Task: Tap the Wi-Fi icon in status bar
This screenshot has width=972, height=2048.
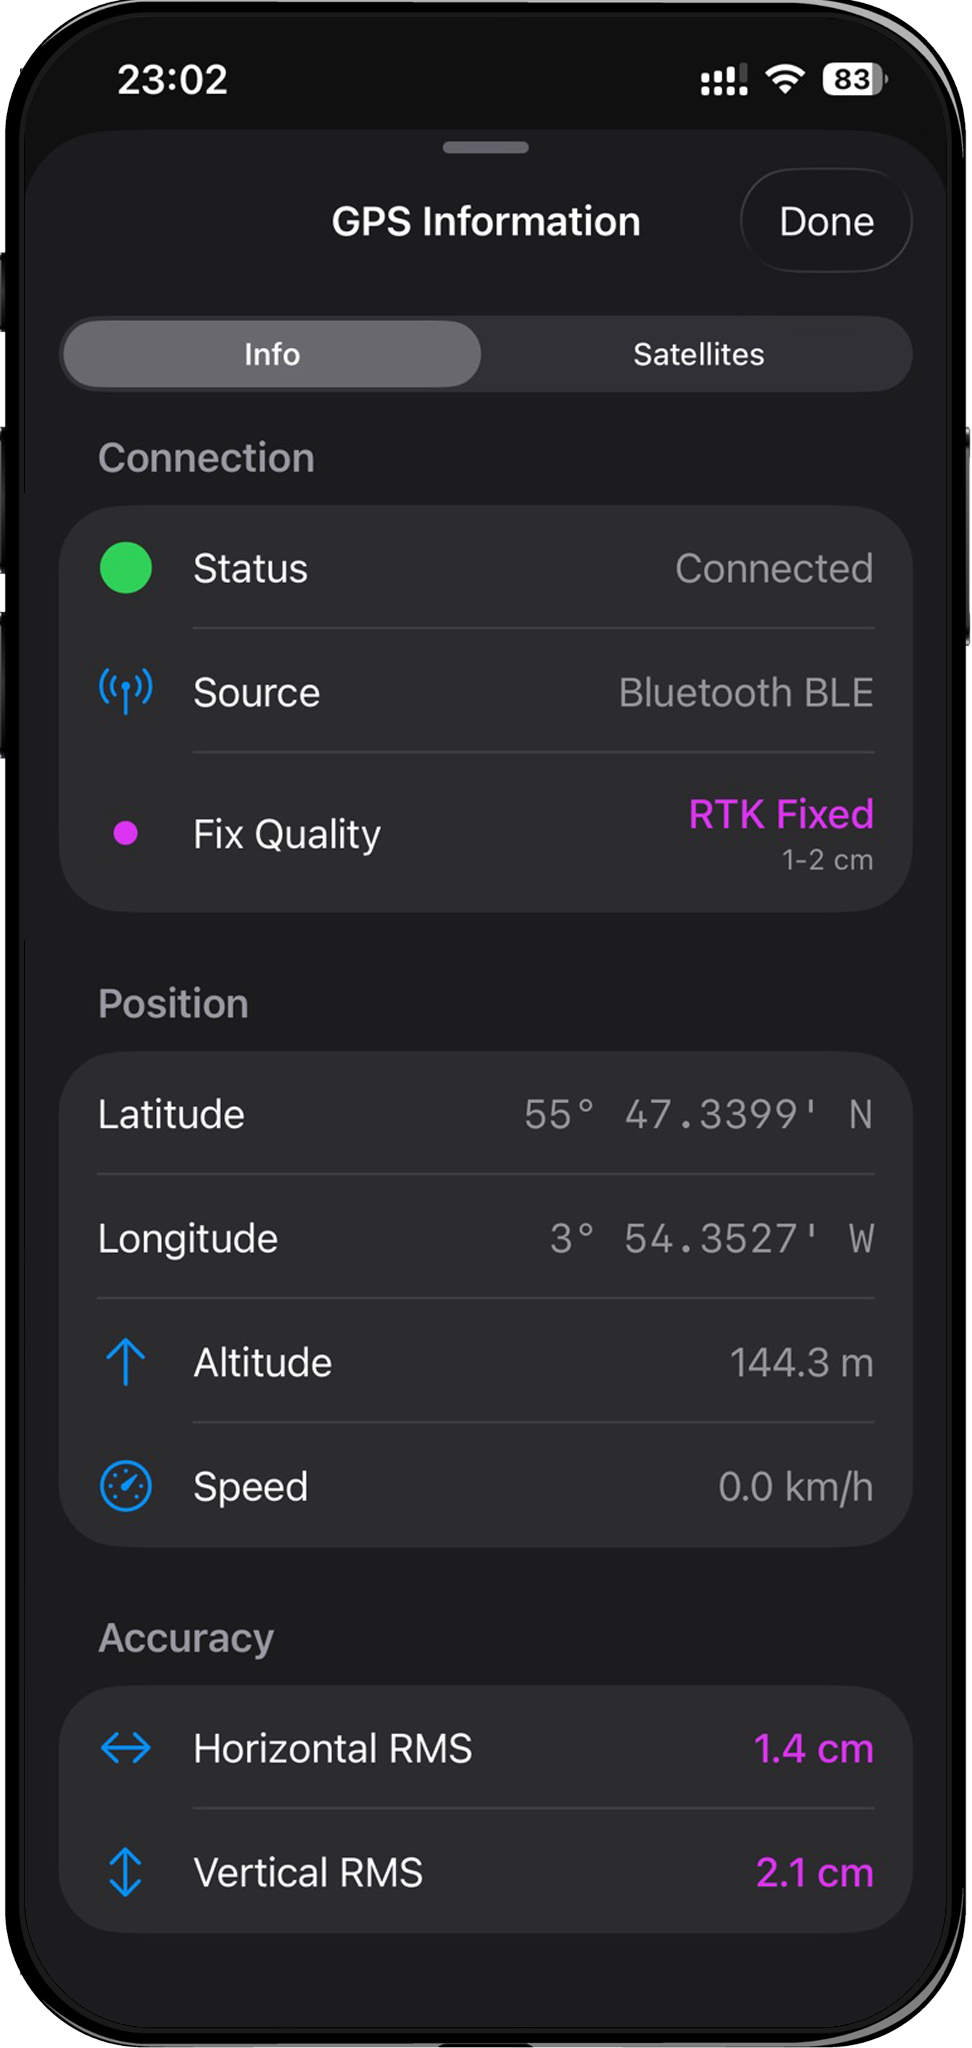Action: coord(785,79)
